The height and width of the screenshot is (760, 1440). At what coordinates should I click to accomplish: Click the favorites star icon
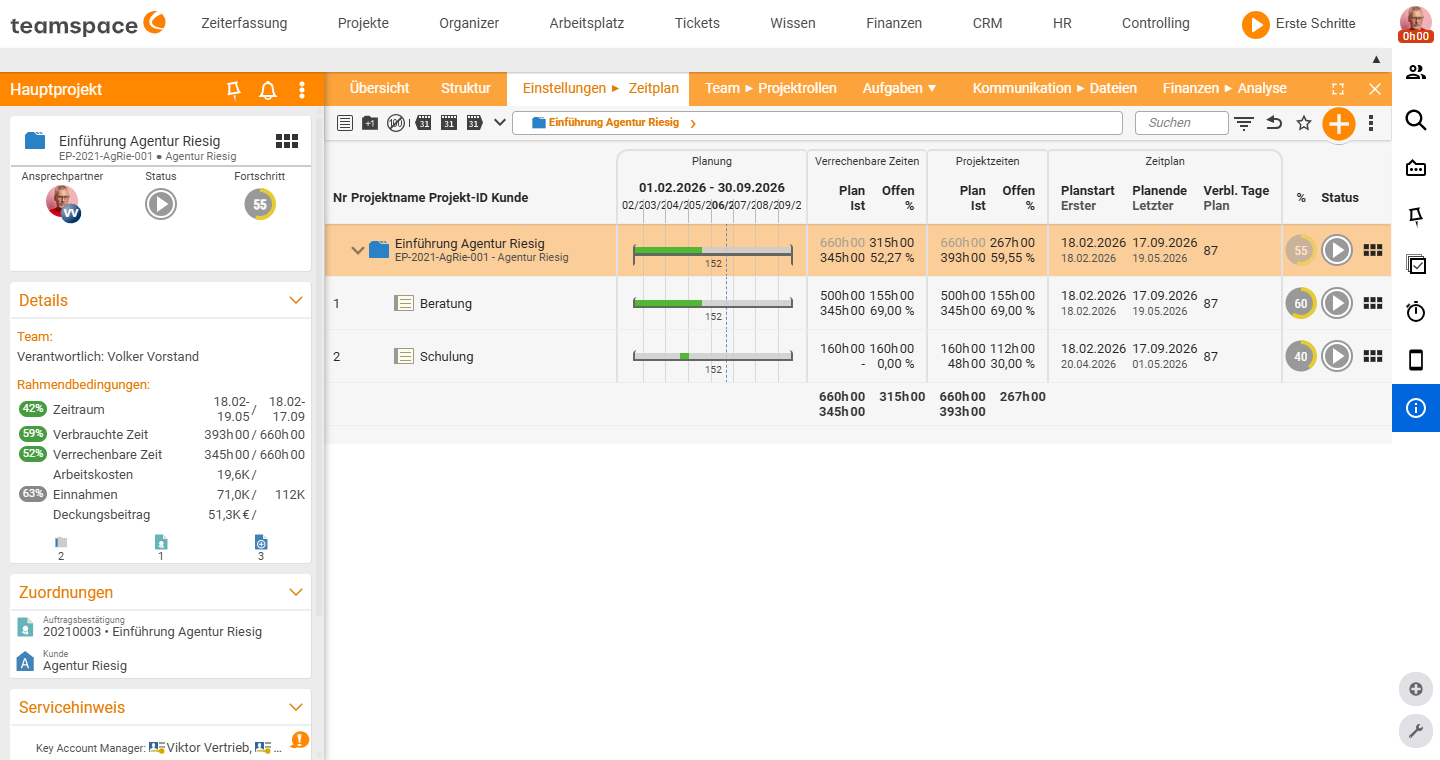[x=1304, y=123]
